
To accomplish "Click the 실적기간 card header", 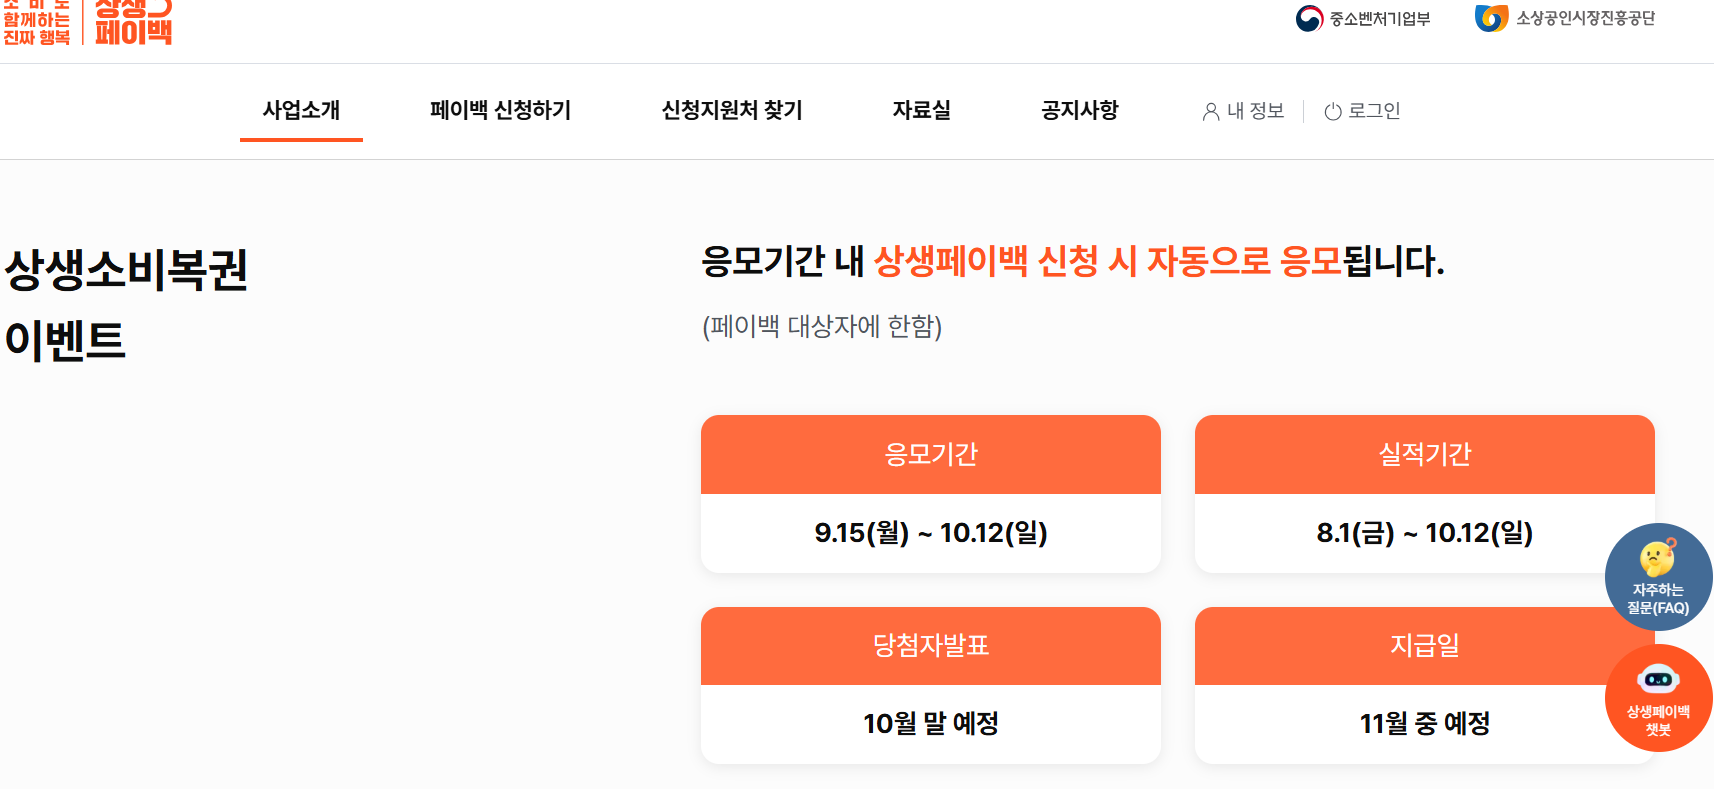I will click(x=1424, y=454).
